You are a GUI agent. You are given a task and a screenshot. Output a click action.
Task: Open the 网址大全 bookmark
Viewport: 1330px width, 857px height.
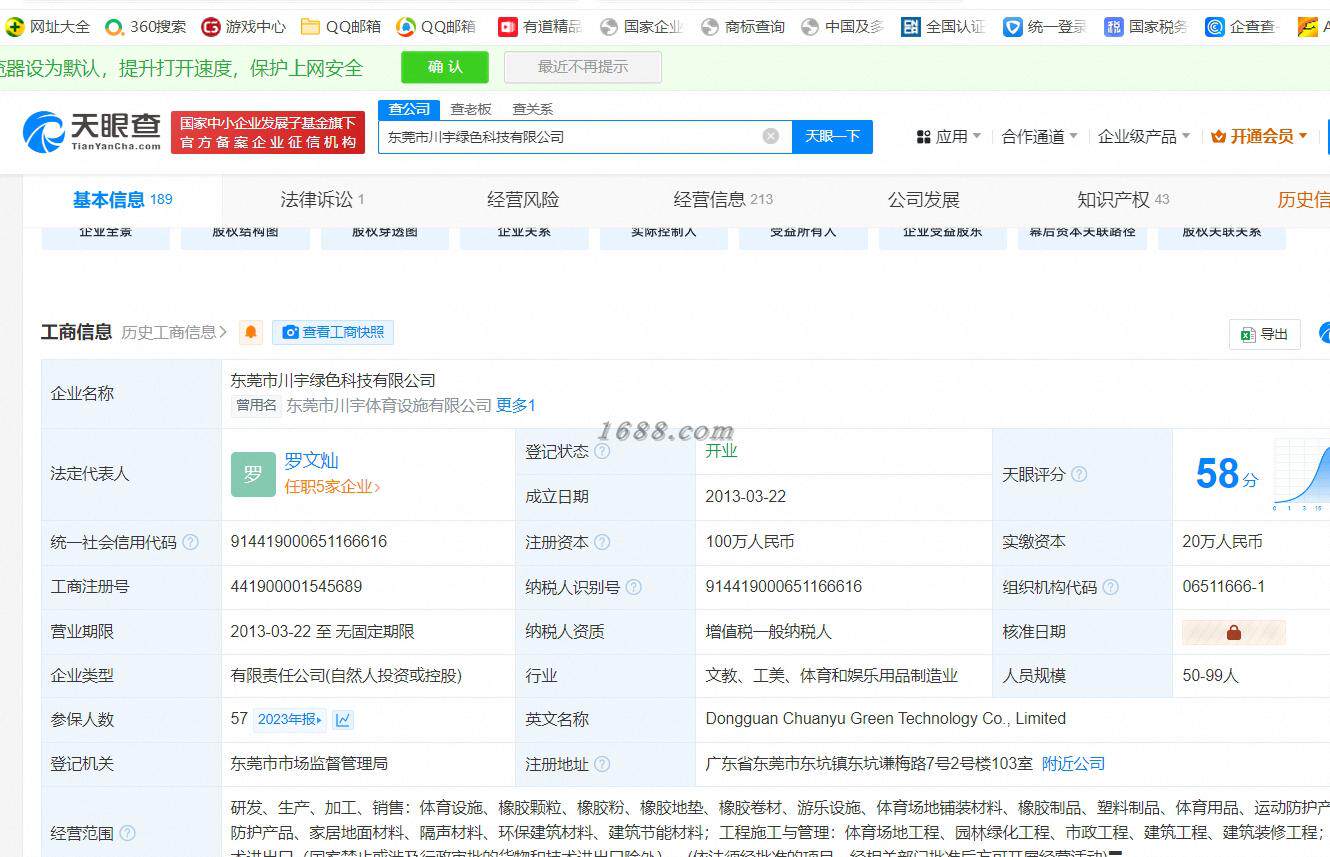click(x=48, y=27)
